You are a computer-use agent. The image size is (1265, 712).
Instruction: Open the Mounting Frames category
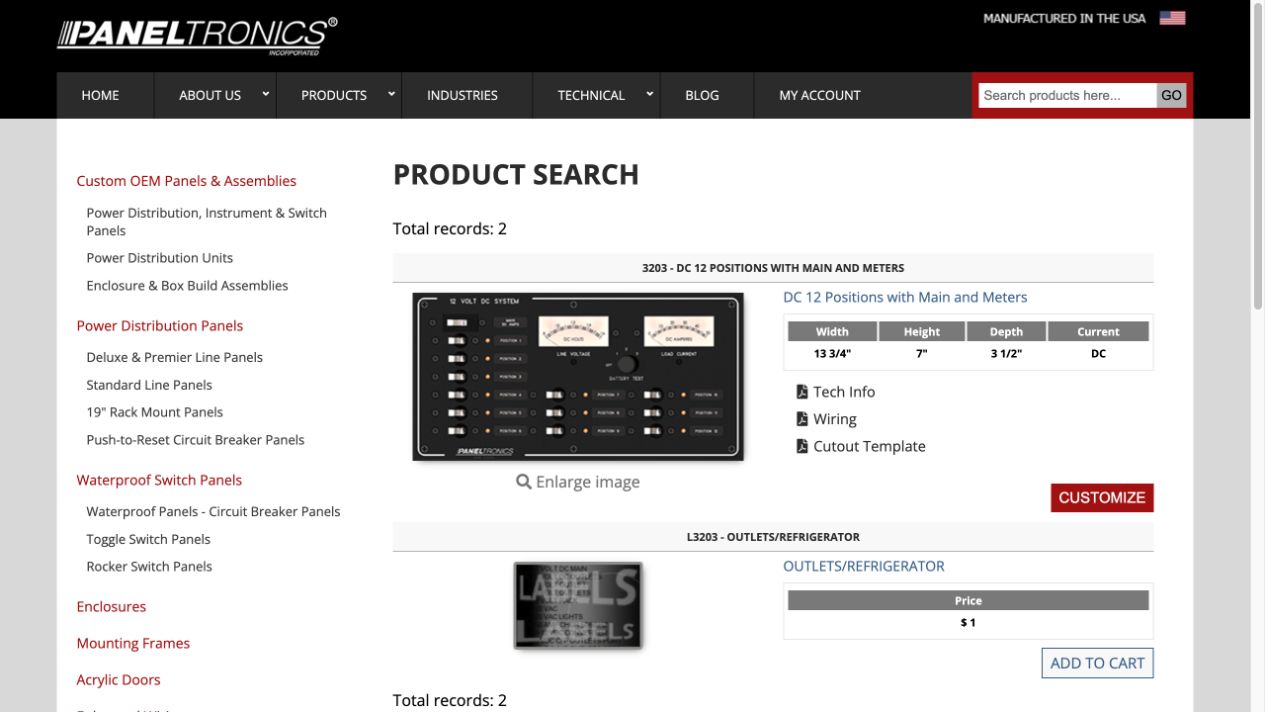133,643
